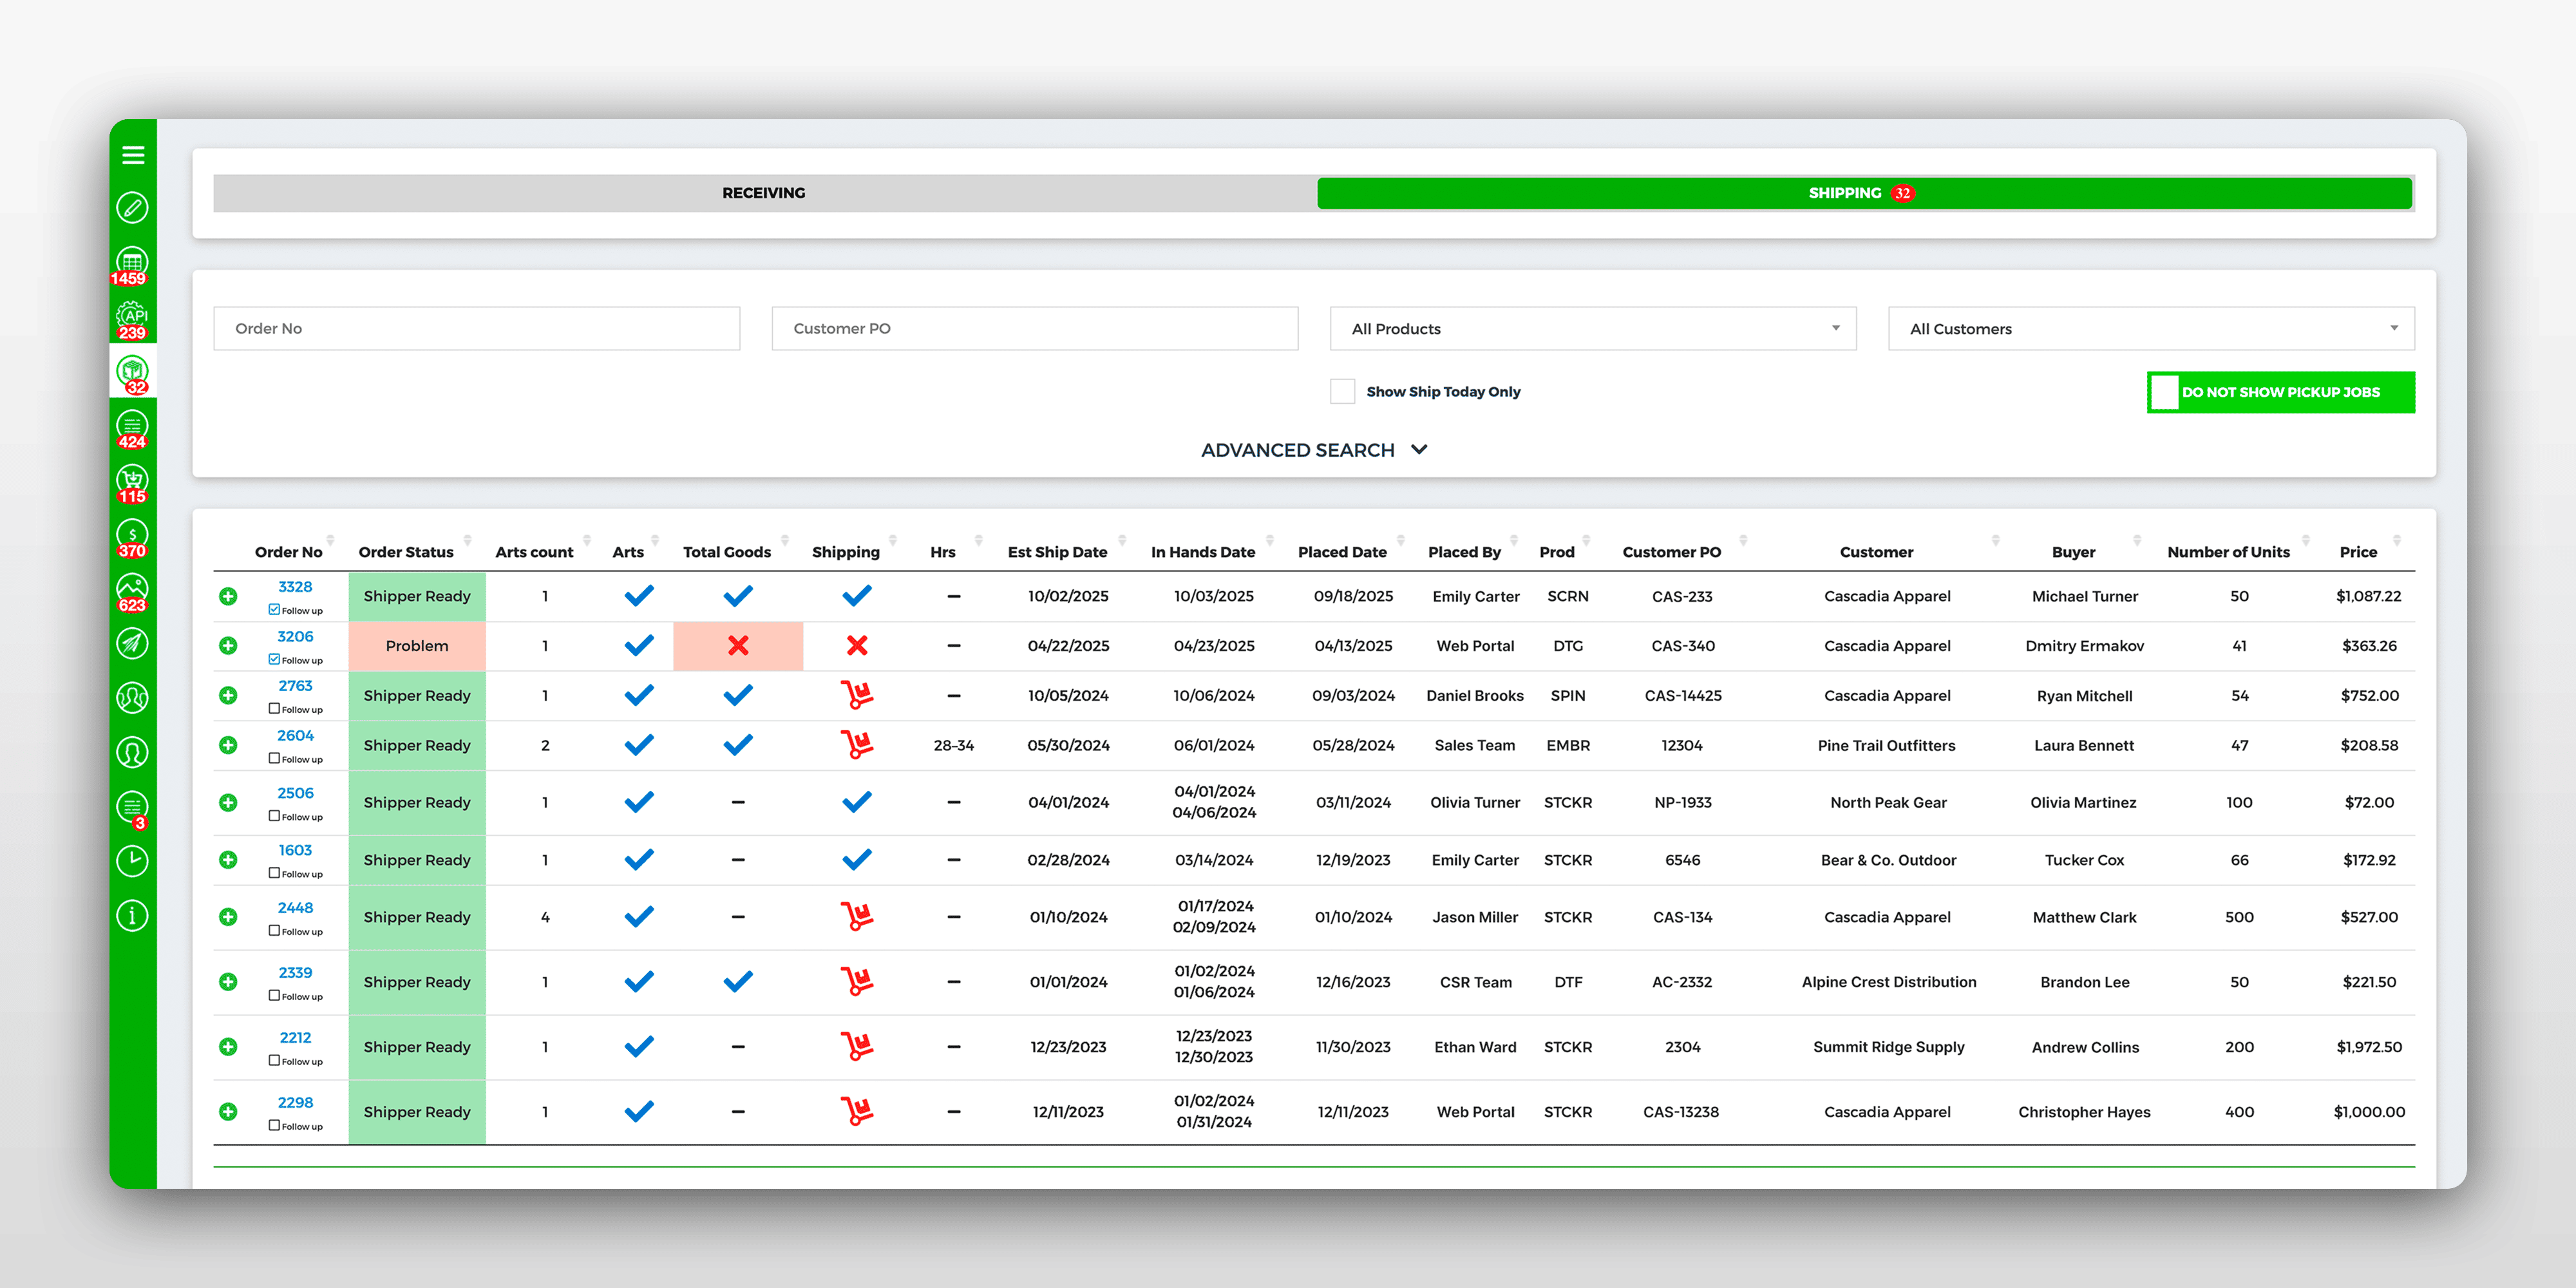Open order number 2506 link

click(x=295, y=793)
